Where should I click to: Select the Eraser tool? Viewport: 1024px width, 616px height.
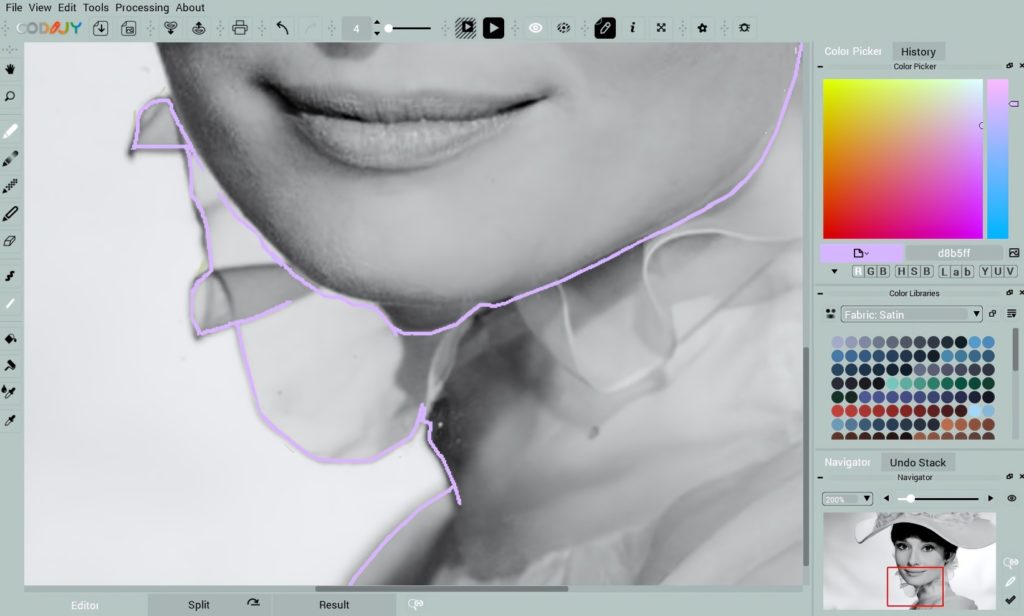tap(11, 241)
